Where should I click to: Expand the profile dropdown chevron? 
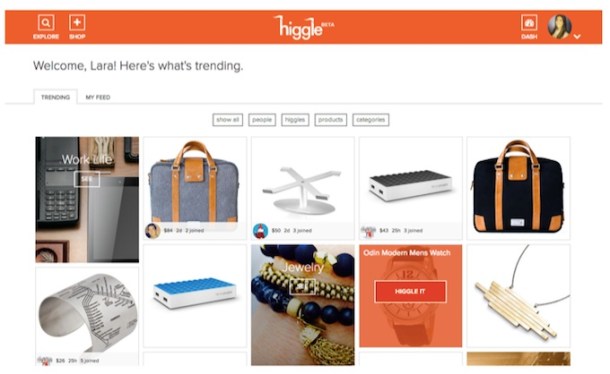tap(577, 36)
